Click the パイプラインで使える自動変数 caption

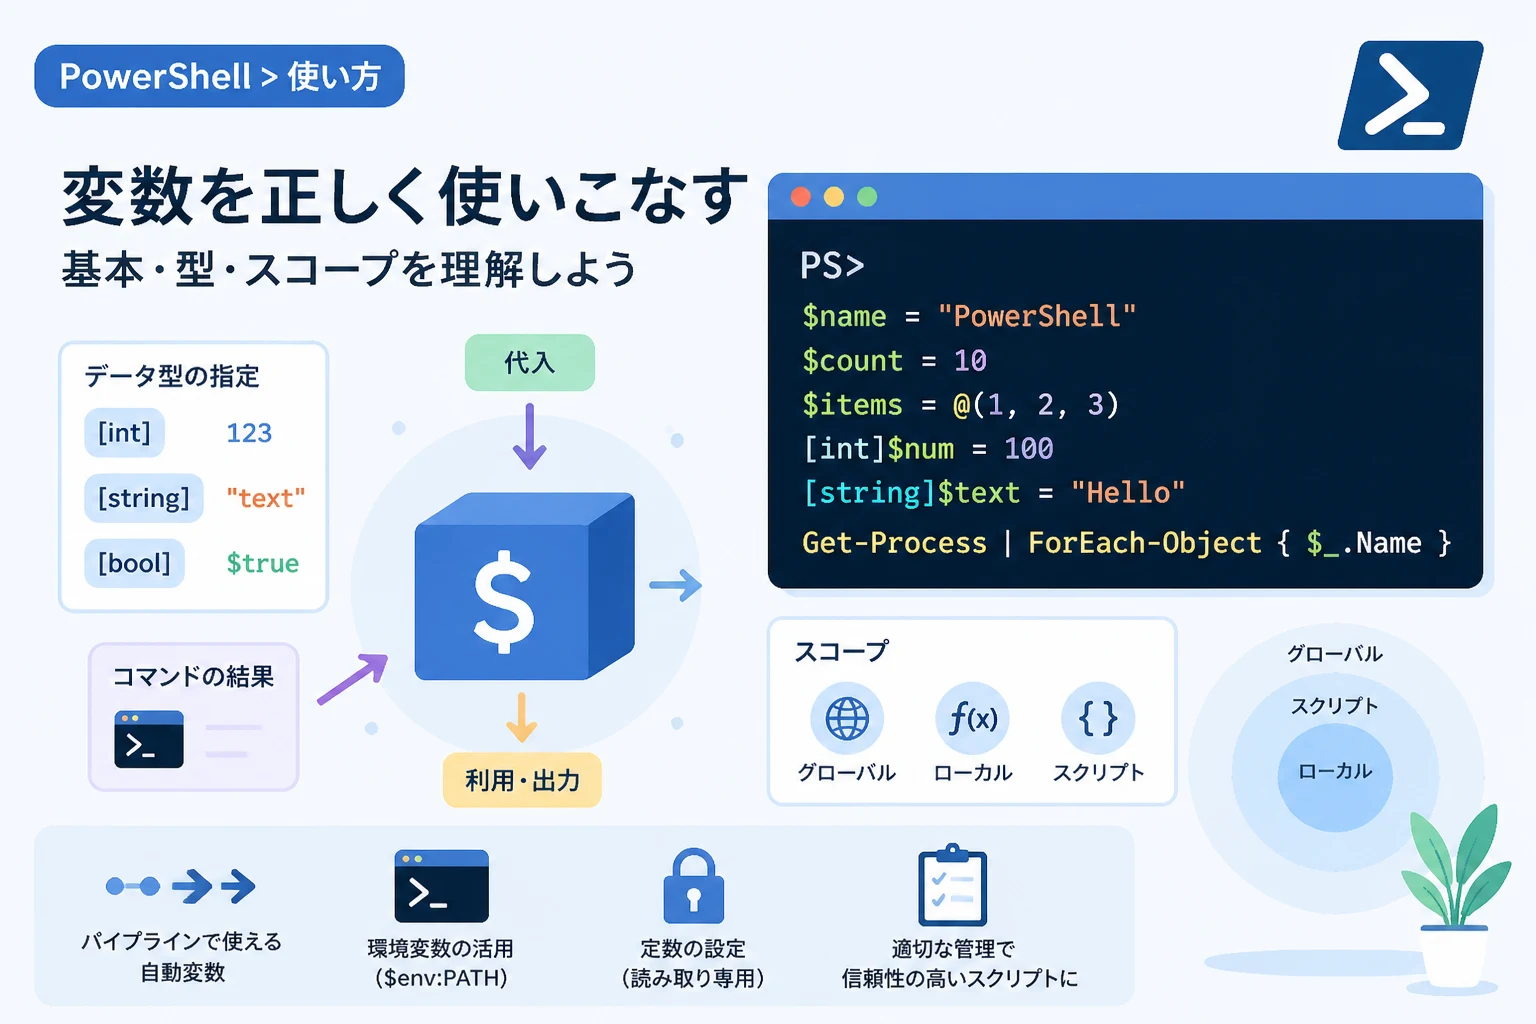[x=182, y=957]
